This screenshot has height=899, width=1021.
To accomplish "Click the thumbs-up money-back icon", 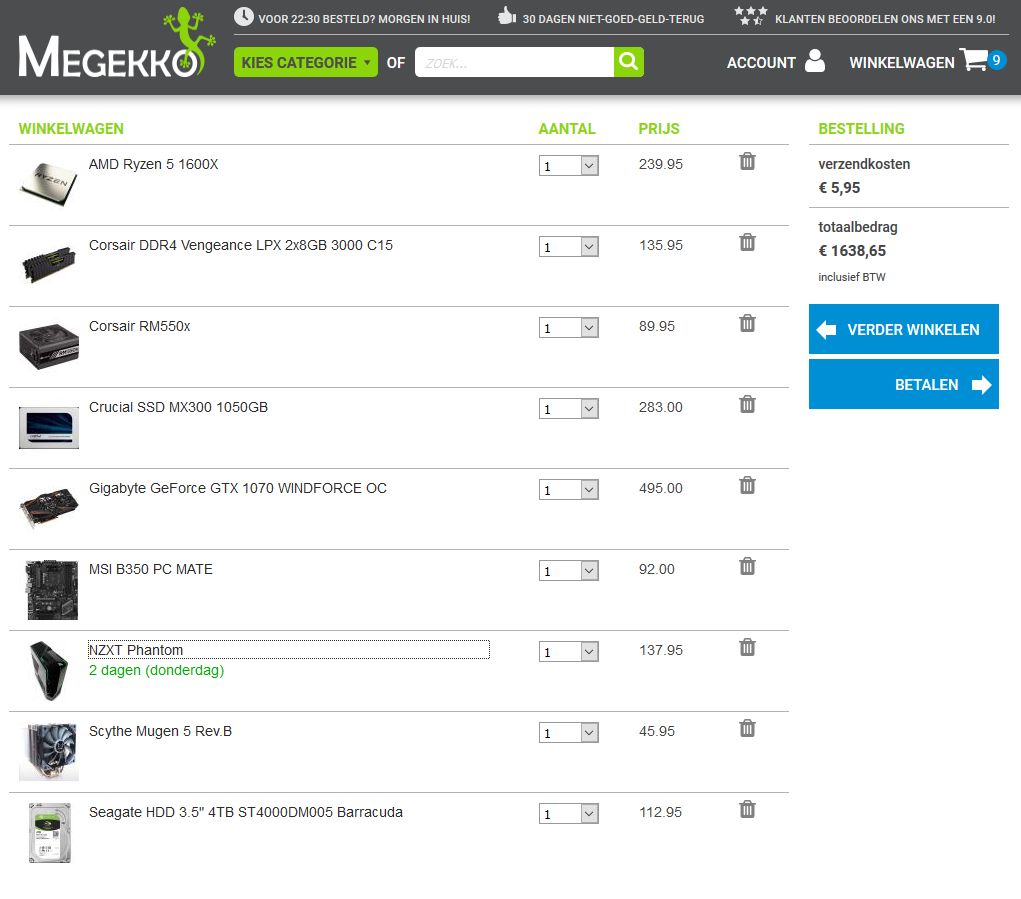I will [507, 16].
